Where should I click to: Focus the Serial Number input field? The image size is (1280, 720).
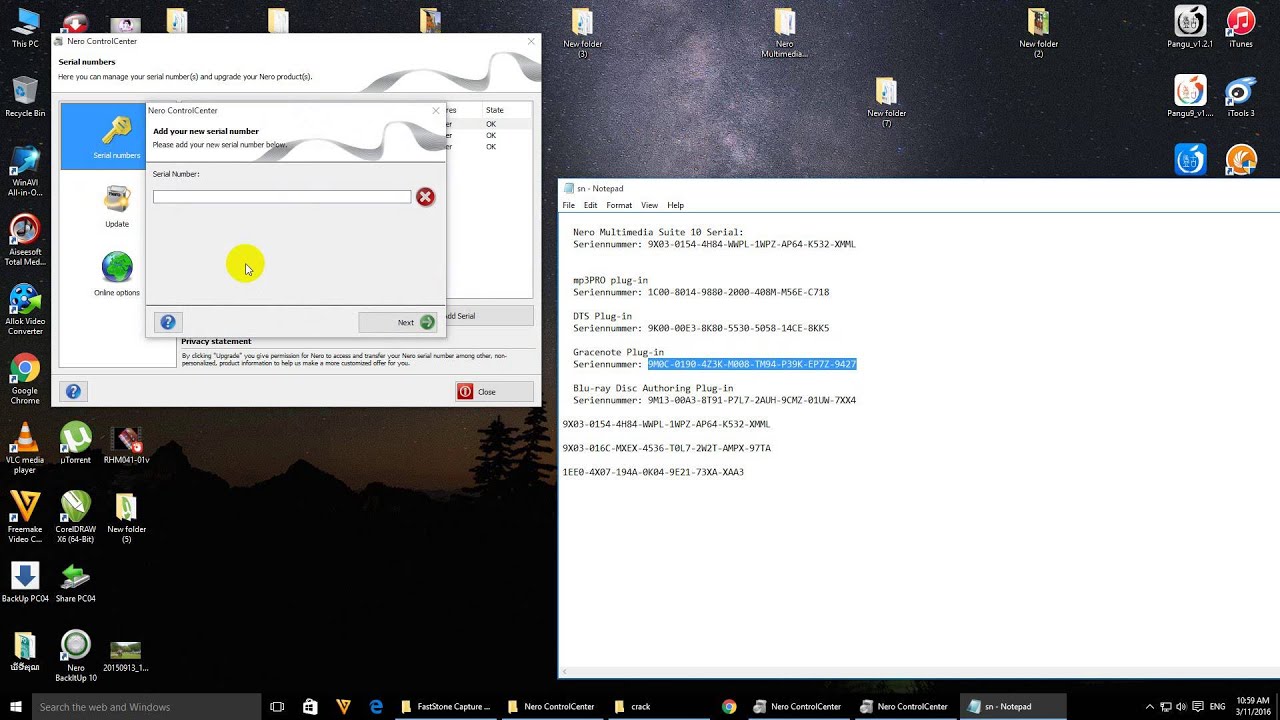point(281,197)
